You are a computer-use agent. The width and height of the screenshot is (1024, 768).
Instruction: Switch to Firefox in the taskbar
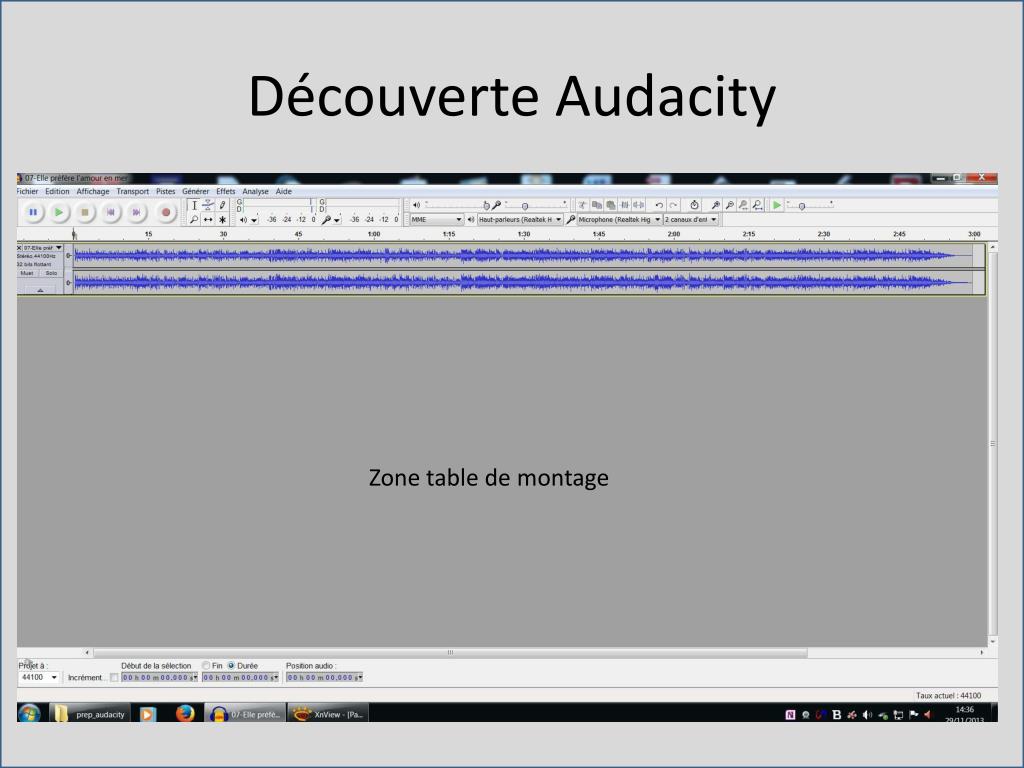(x=185, y=714)
